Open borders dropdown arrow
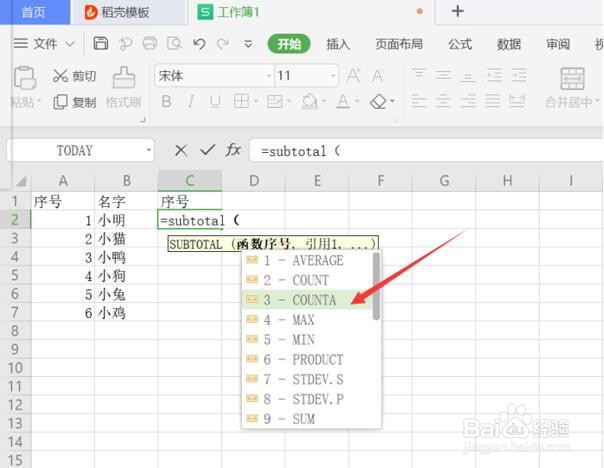 (x=256, y=102)
